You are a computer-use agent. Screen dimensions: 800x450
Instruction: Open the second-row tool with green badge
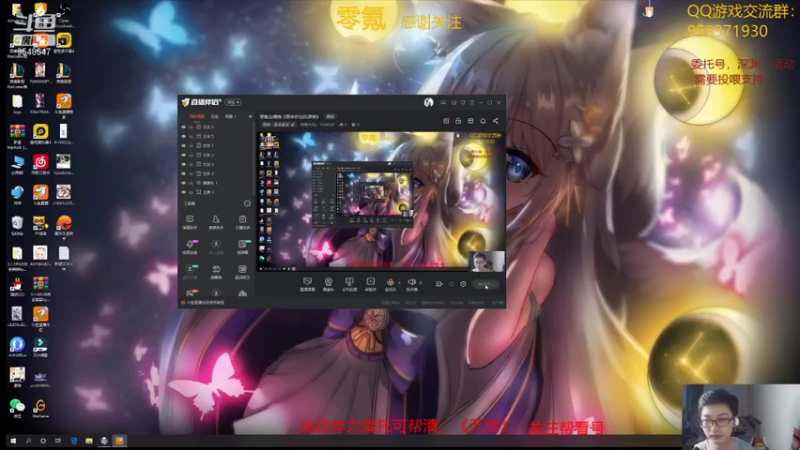pos(243,246)
